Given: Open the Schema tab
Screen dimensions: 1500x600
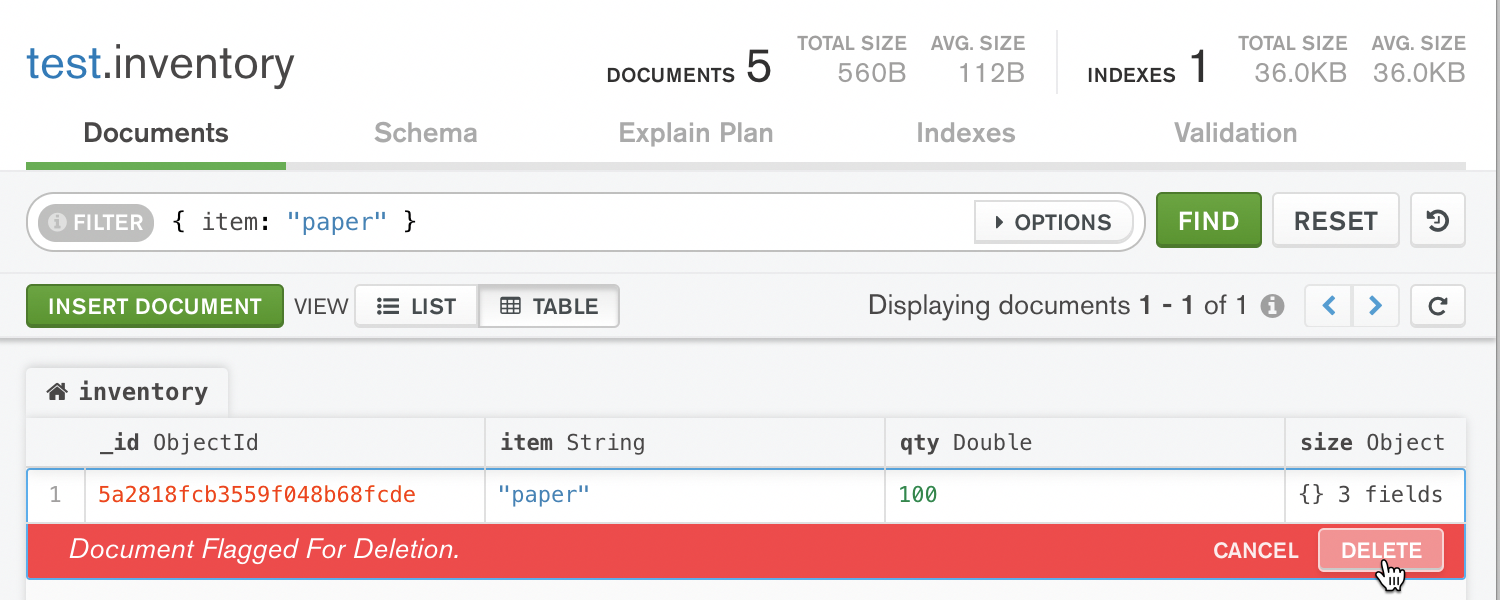Looking at the screenshot, I should click(x=425, y=133).
